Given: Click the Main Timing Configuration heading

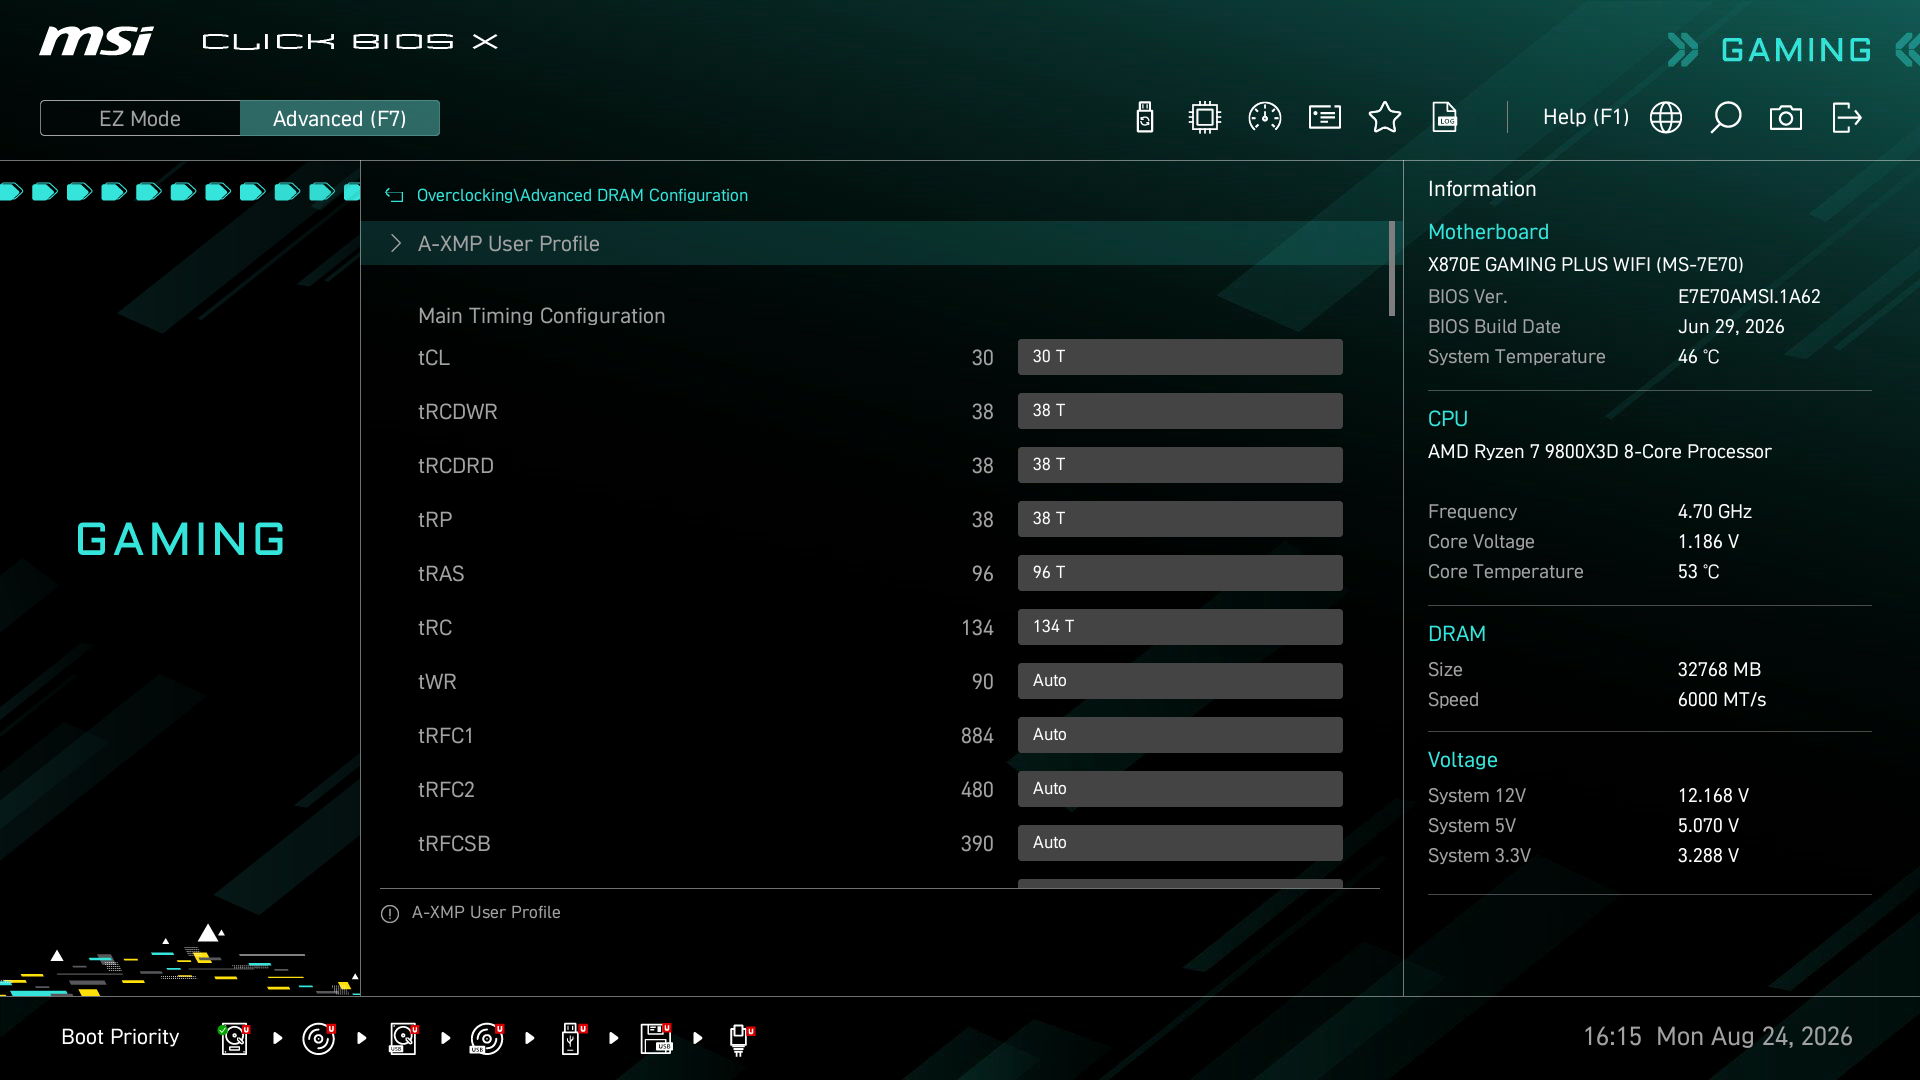Looking at the screenshot, I should click(541, 316).
